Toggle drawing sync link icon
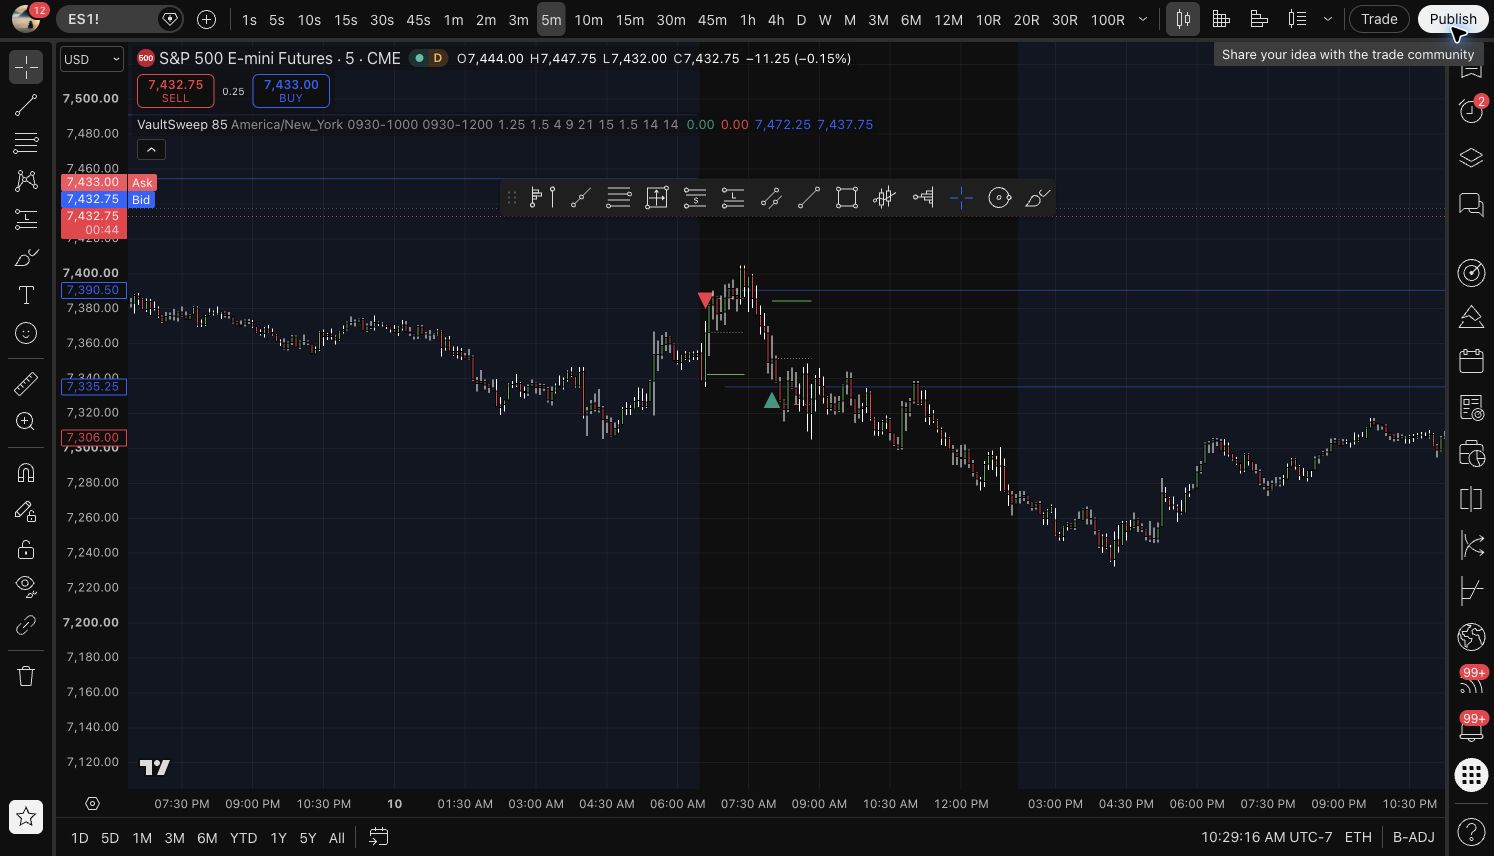Screen dimensions: 1494x856 (26, 625)
